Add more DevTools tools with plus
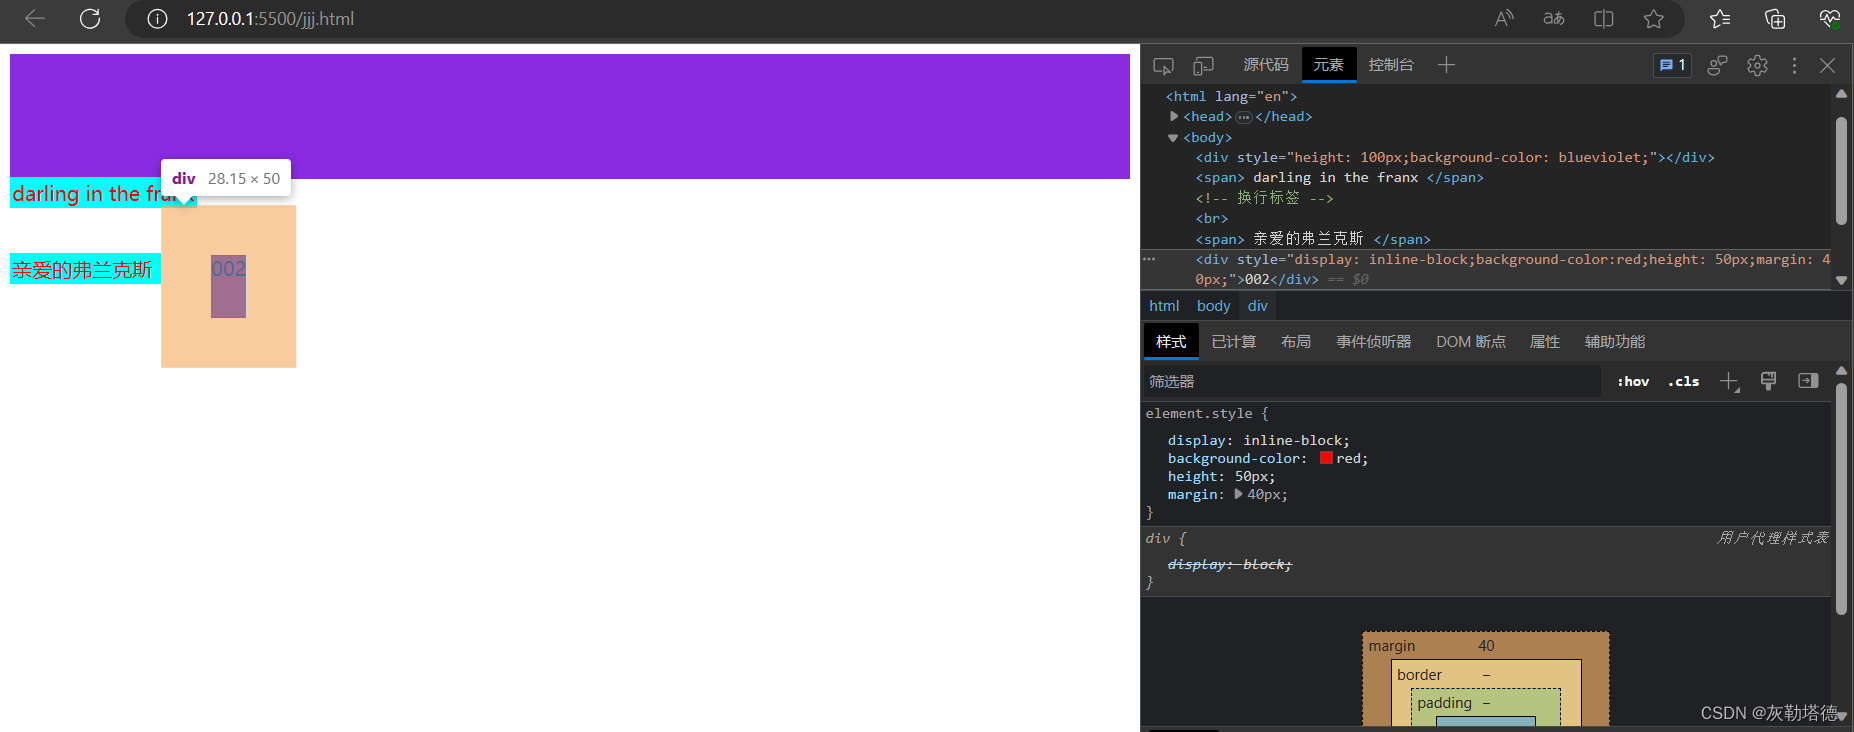This screenshot has height=732, width=1854. click(x=1446, y=65)
